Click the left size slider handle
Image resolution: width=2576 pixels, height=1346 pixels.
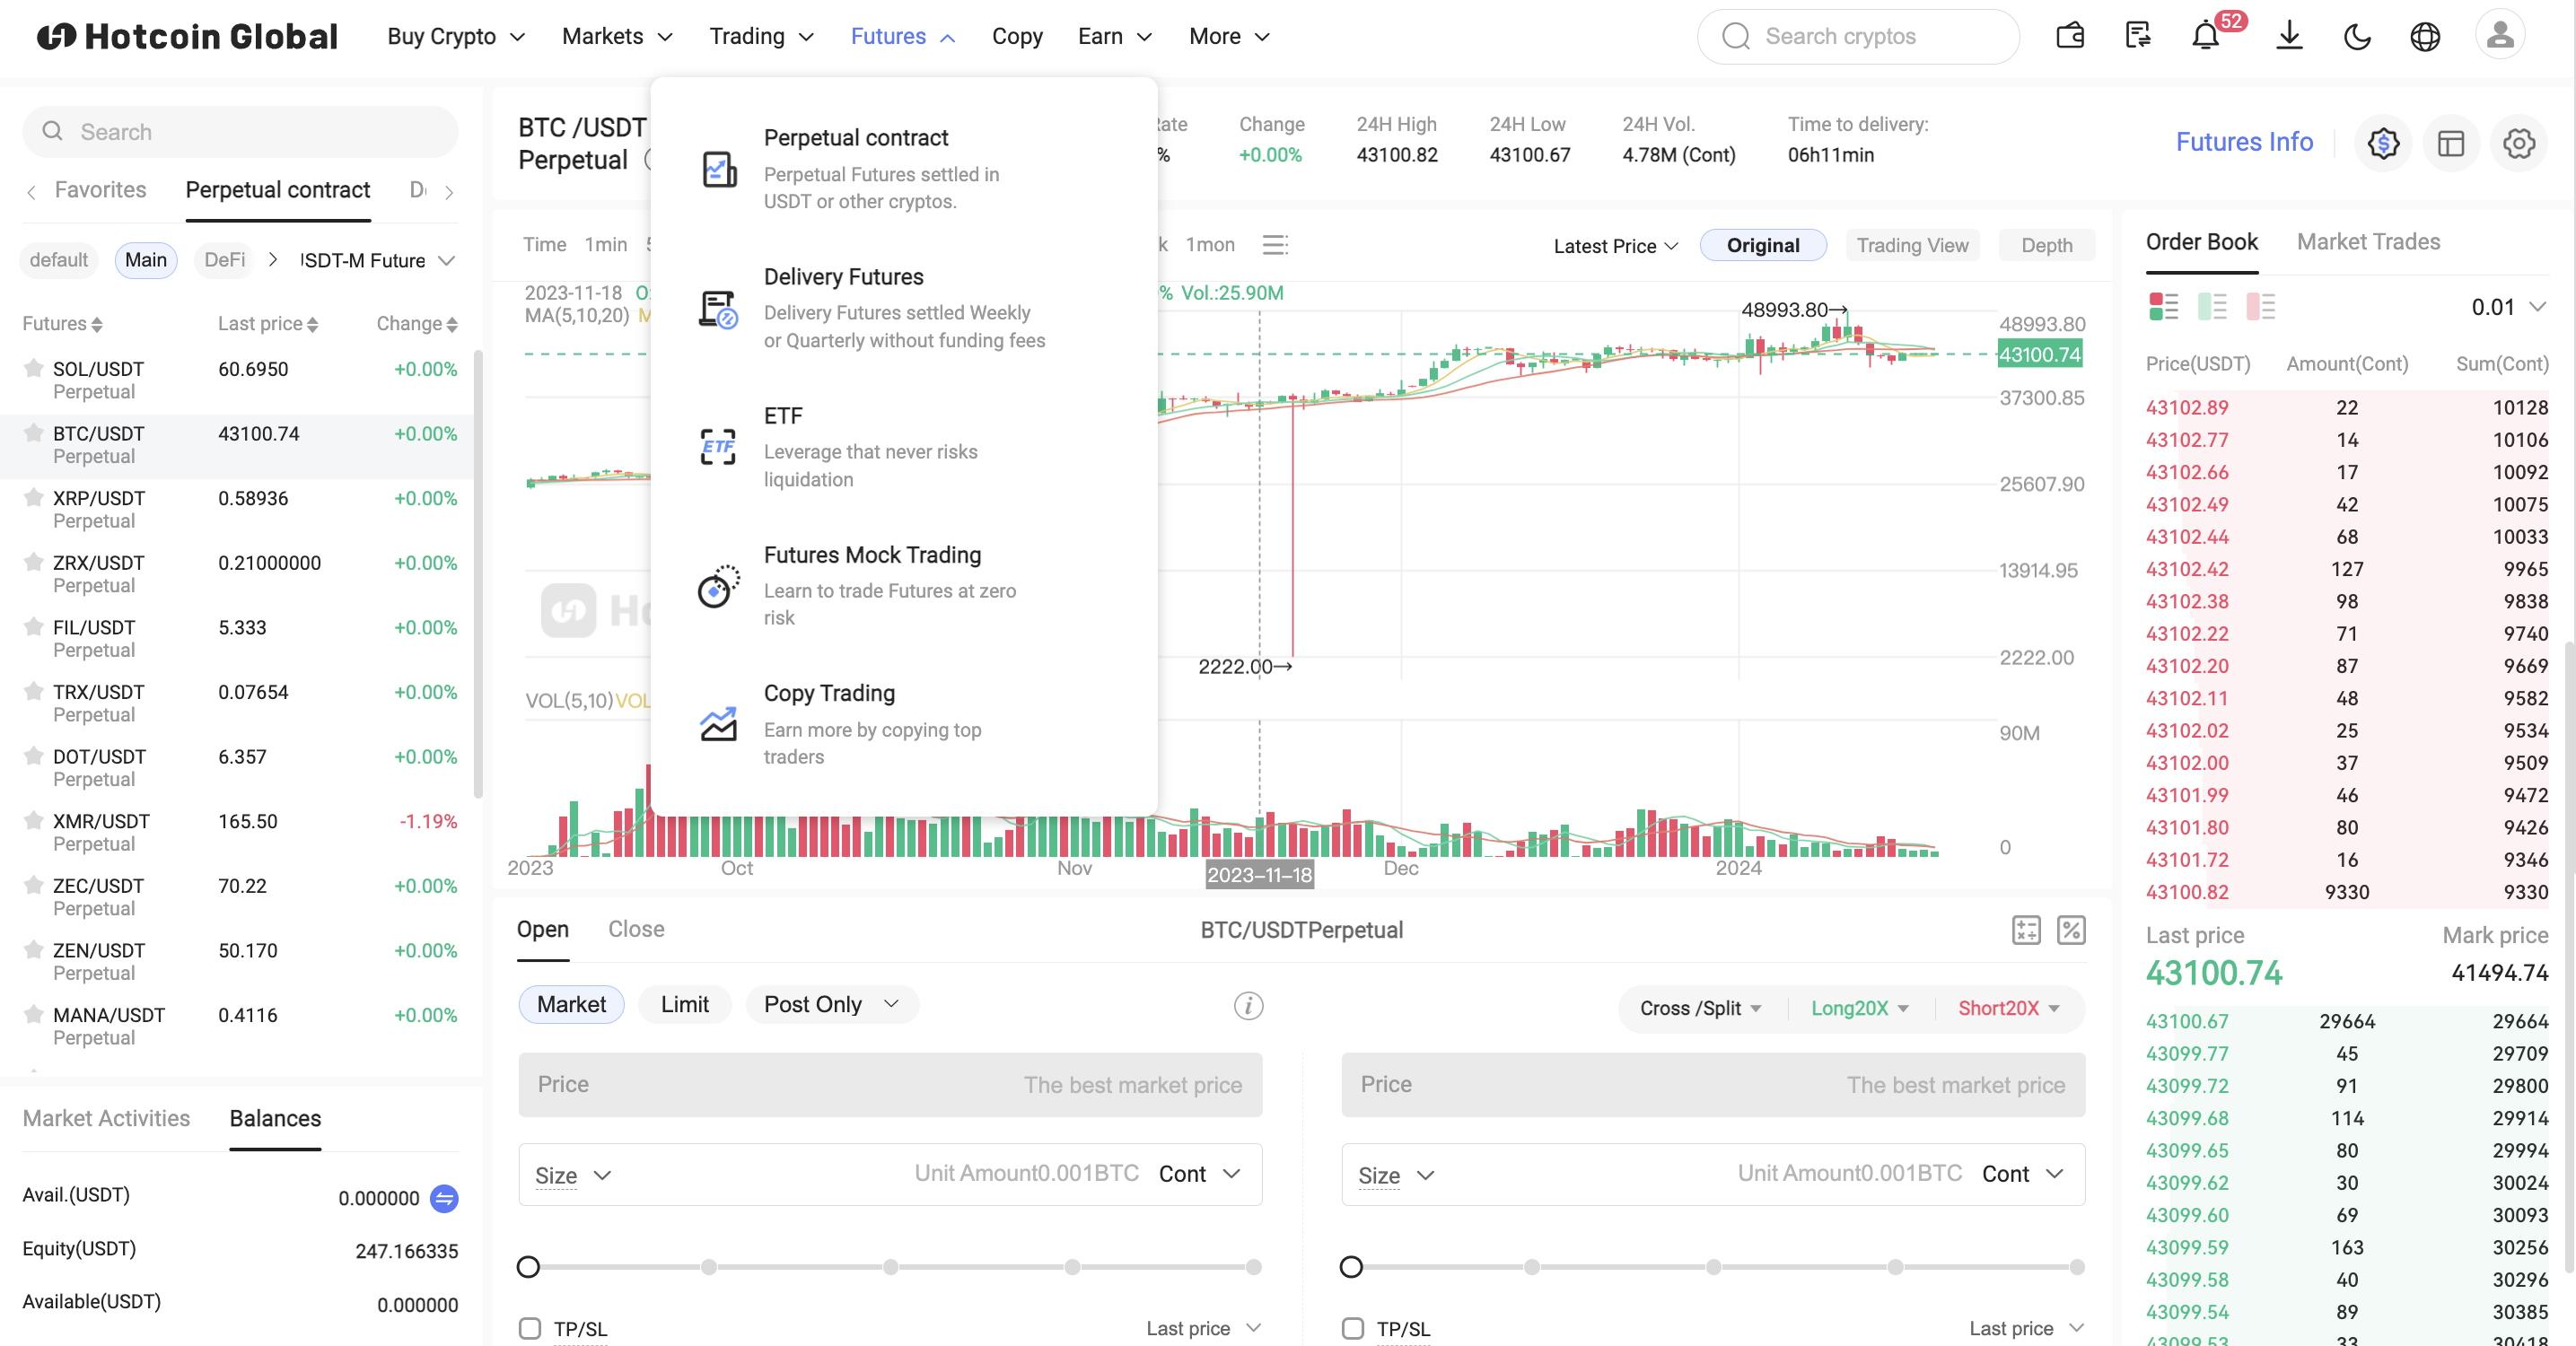(528, 1267)
